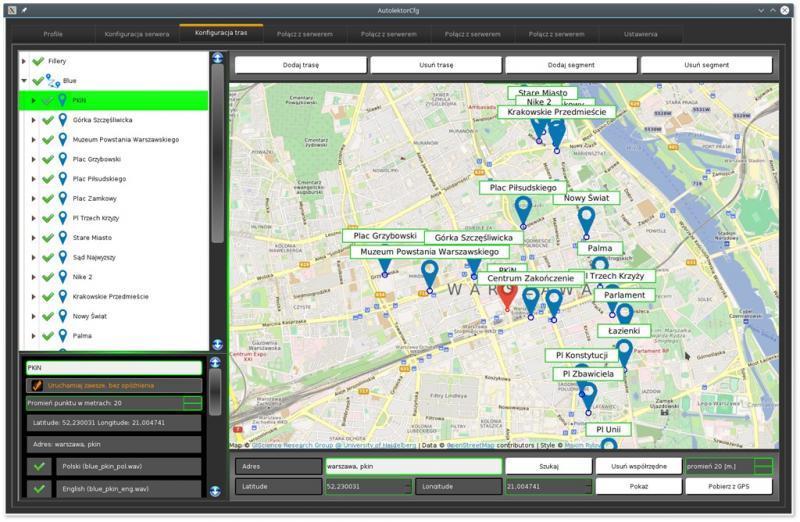Click the Nowy Świat blue map pin
Screen dimensions: 800x522
[586, 222]
